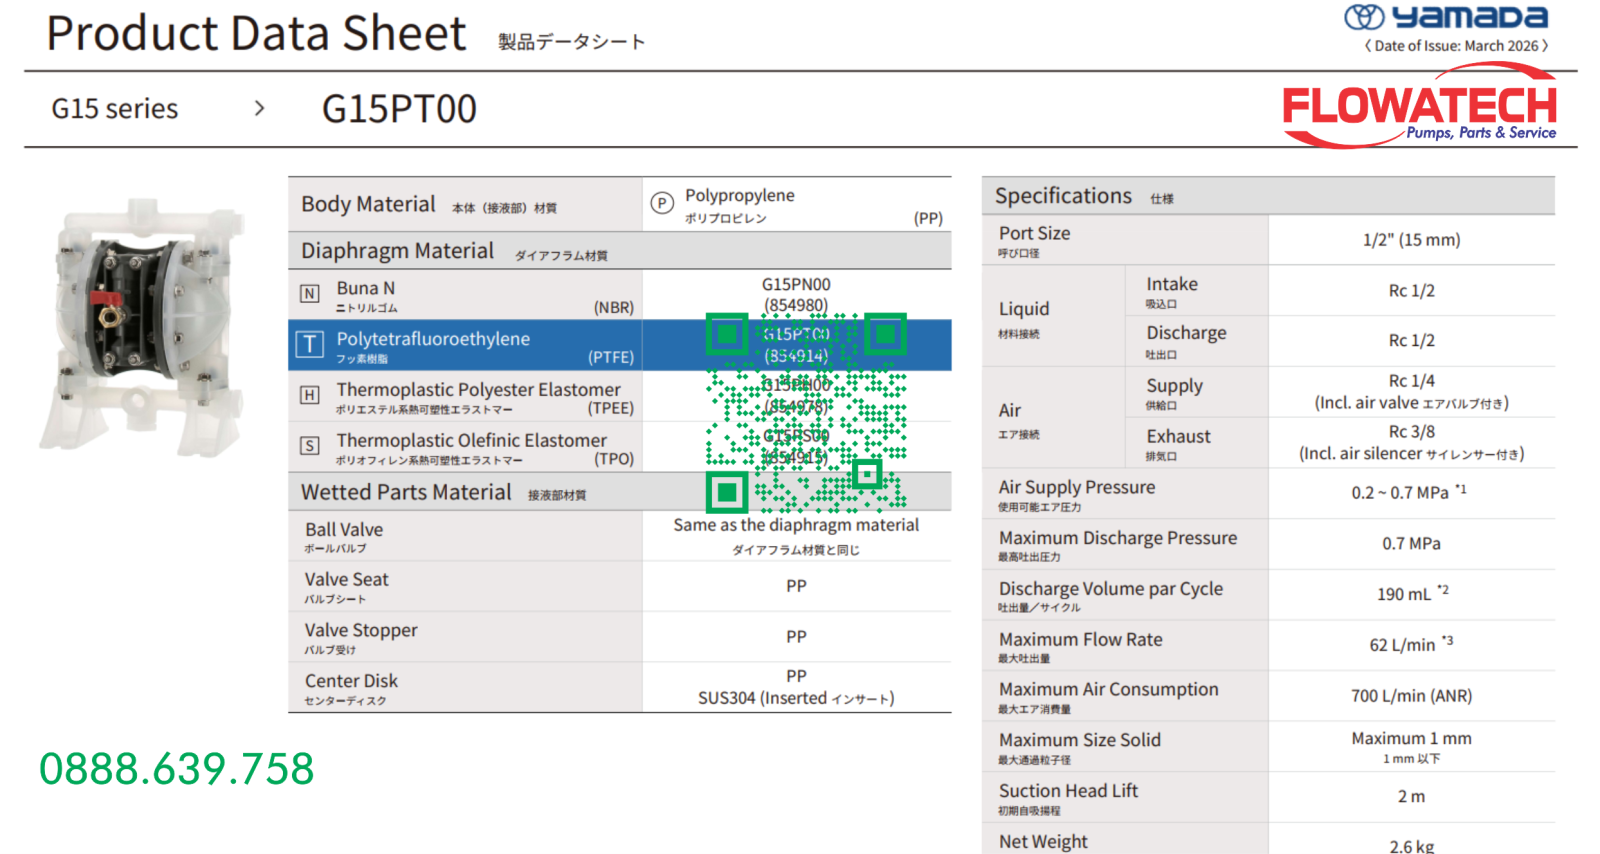Viewport: 1600px width, 854px height.
Task: Click the Discharge label
Action: tap(1186, 333)
